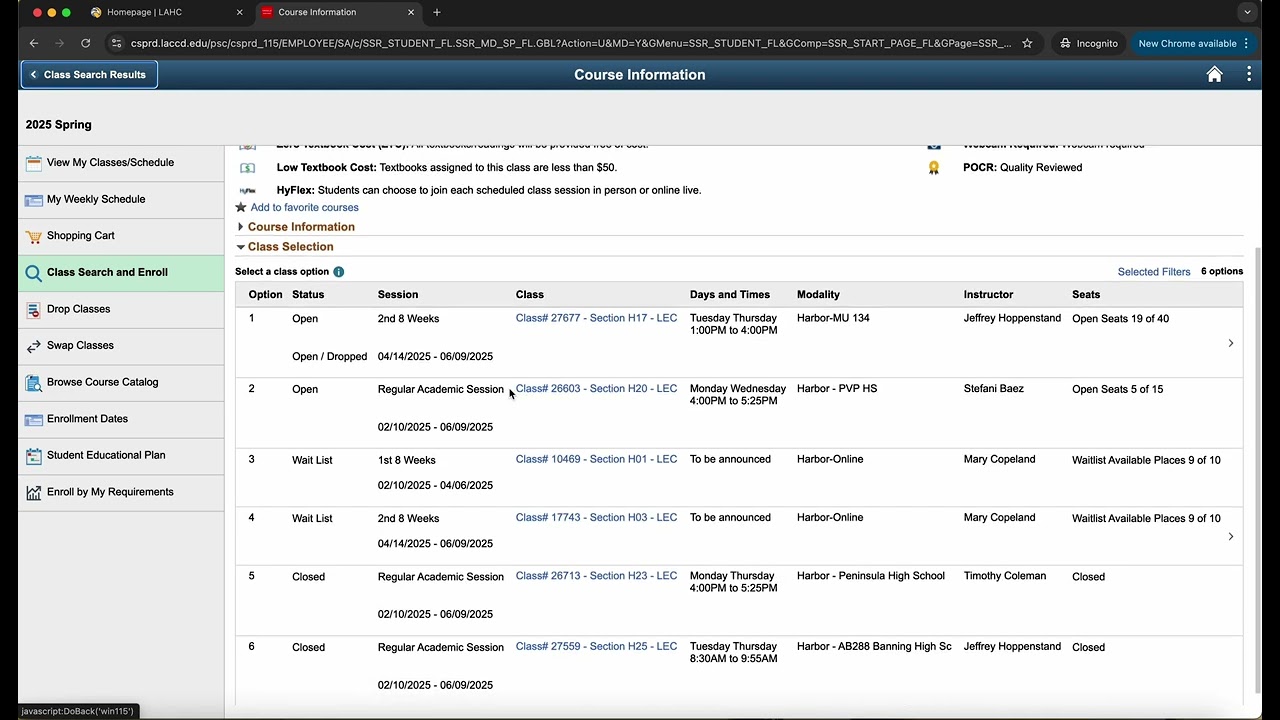The height and width of the screenshot is (720, 1280).
Task: Click the Home icon in header
Action: click(1214, 74)
